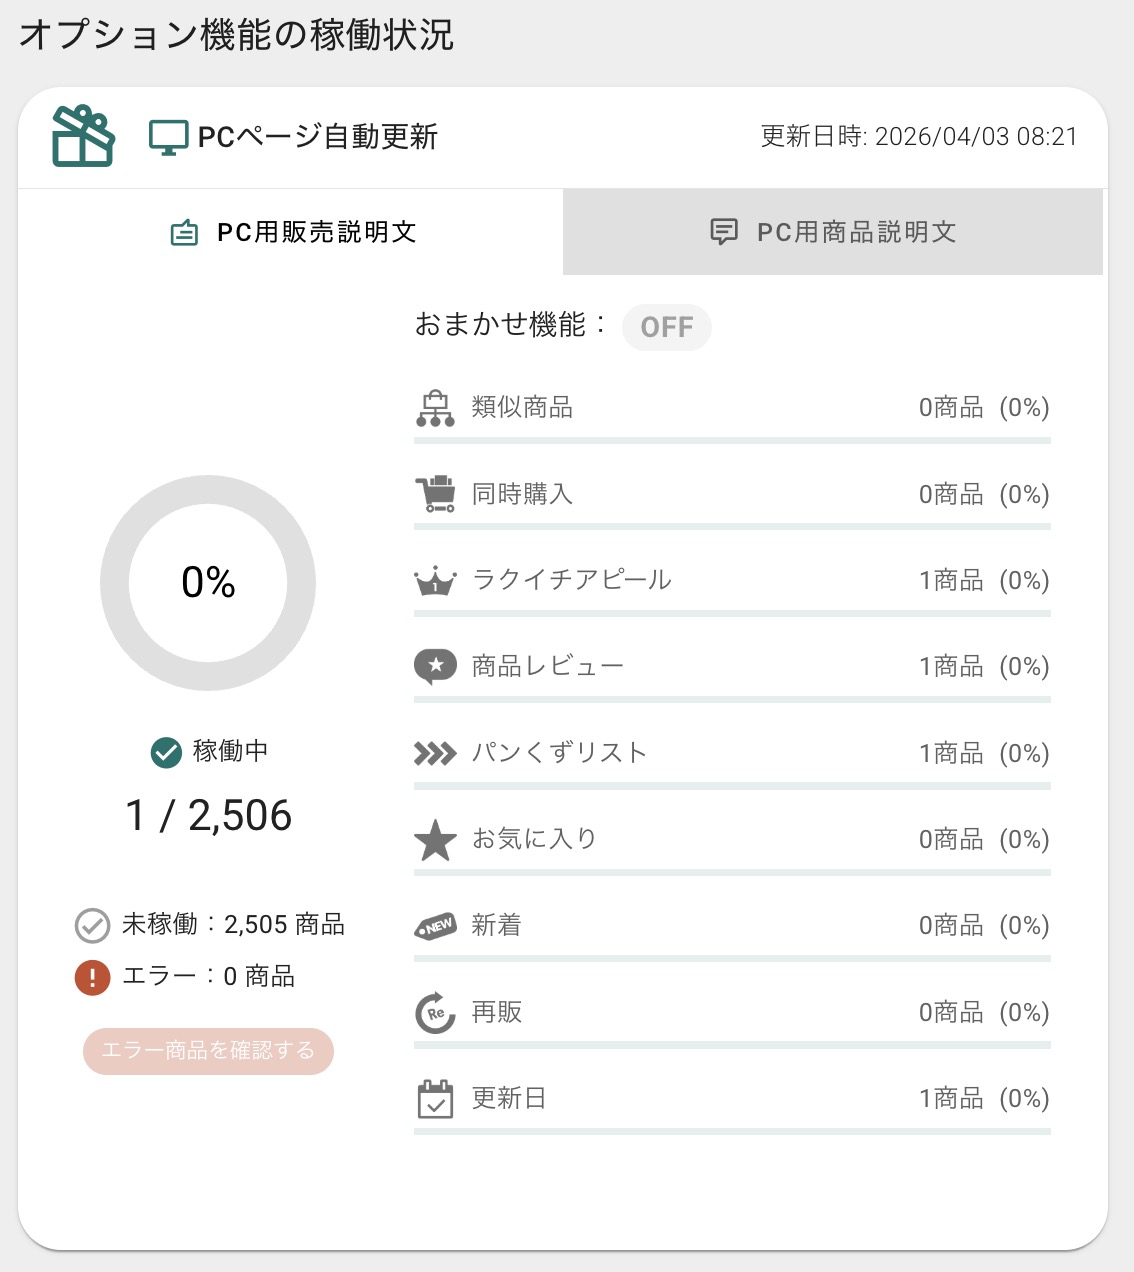Screen dimensions: 1134x1272
Task: Click the 0% donut progress chart
Action: coord(208,583)
